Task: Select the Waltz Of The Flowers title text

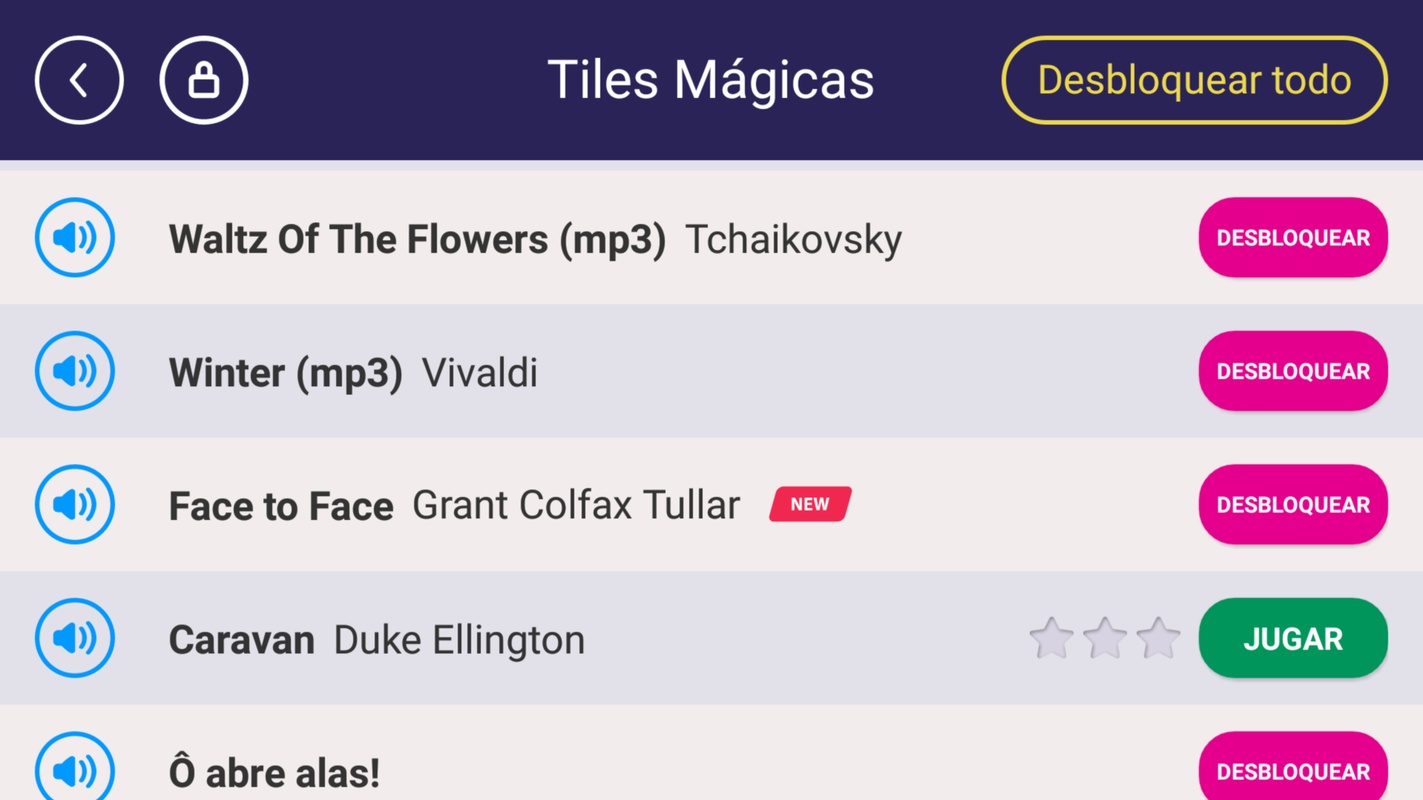Action: click(417, 240)
